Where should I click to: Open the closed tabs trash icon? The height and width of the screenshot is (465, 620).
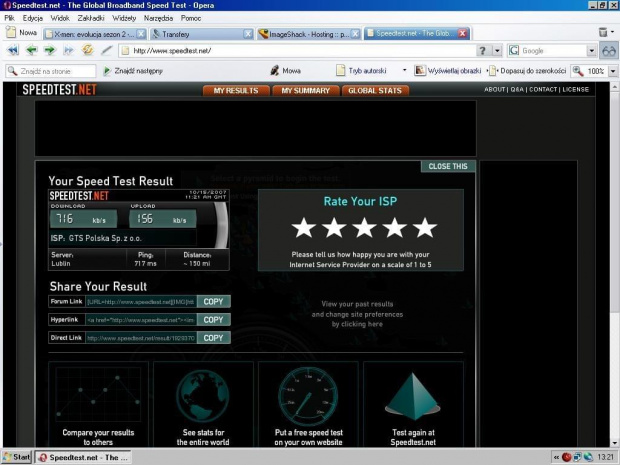604,33
